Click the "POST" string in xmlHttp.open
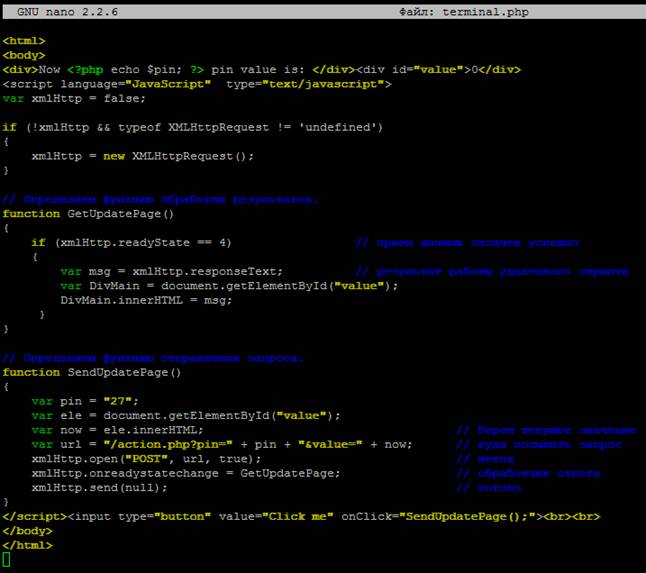The height and width of the screenshot is (573, 646). pyautogui.click(x=147, y=459)
